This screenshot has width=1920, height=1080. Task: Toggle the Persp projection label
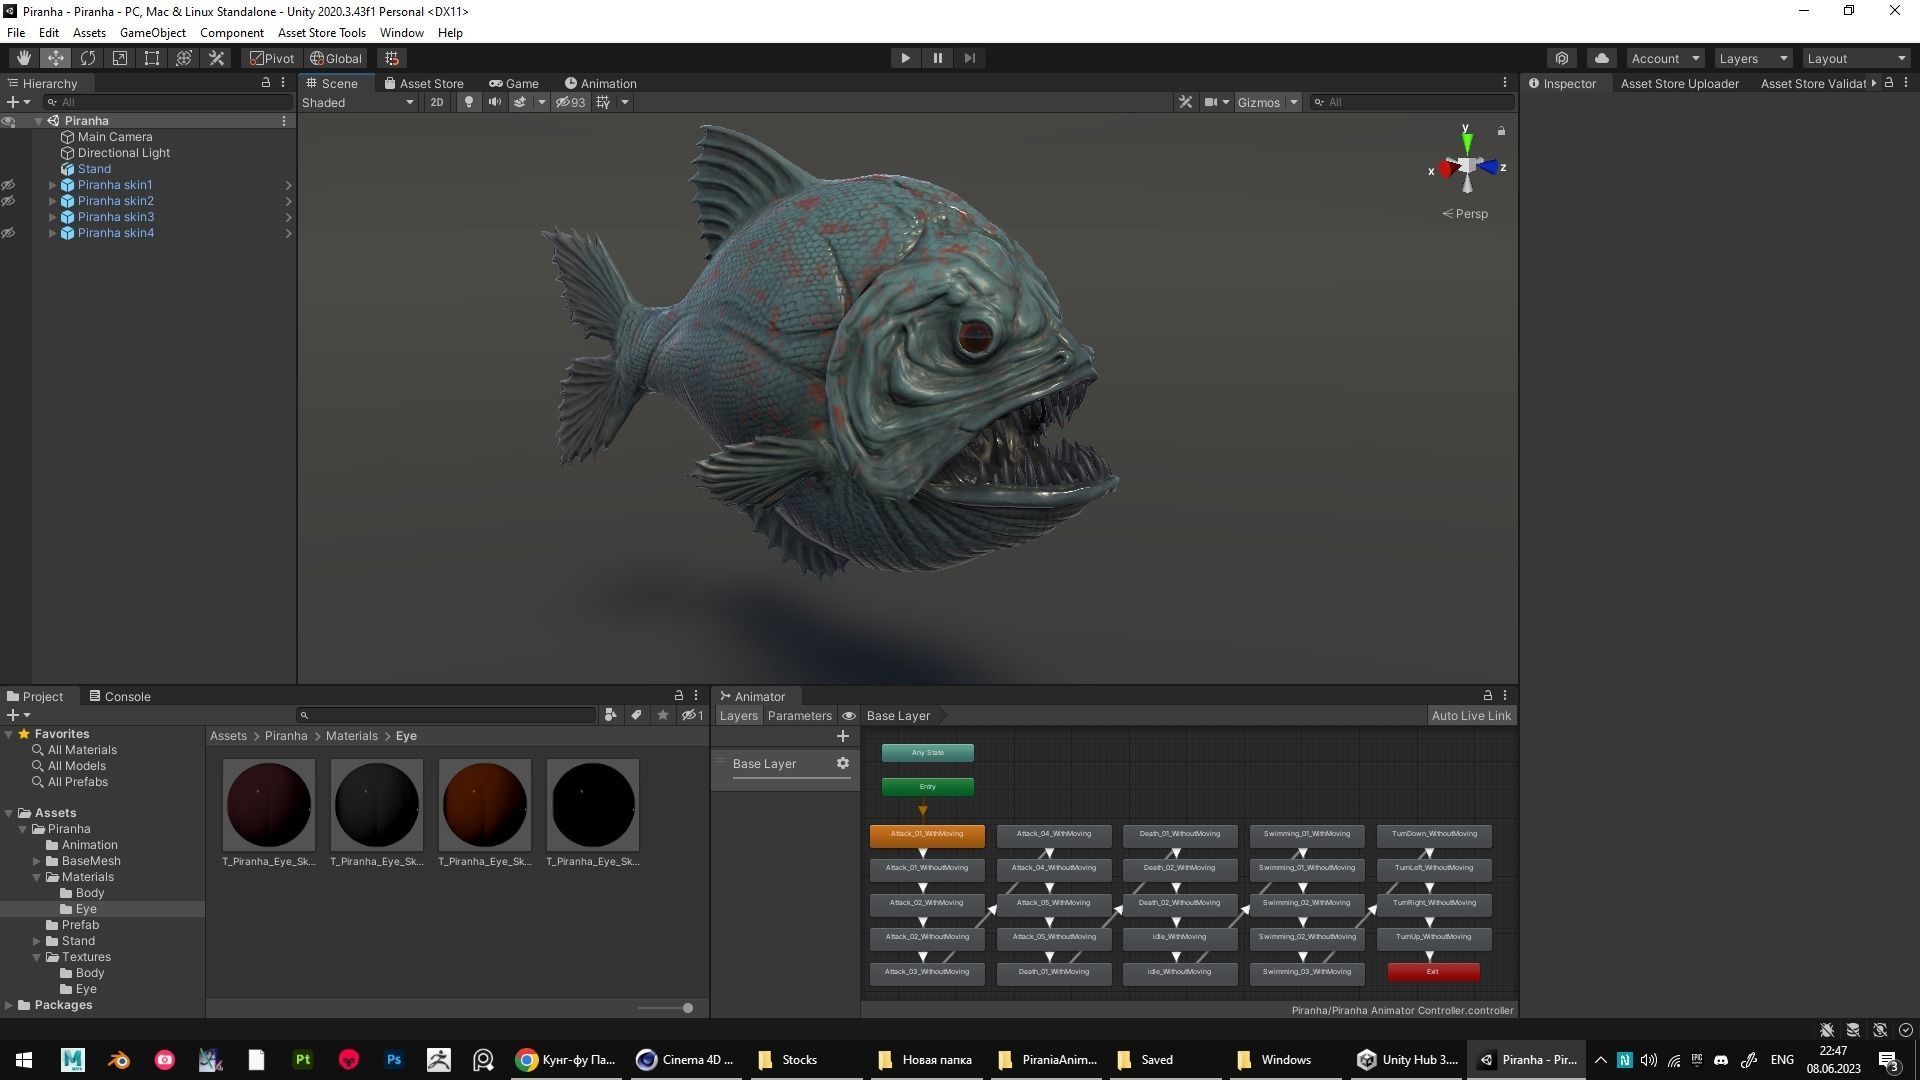pyautogui.click(x=1465, y=213)
